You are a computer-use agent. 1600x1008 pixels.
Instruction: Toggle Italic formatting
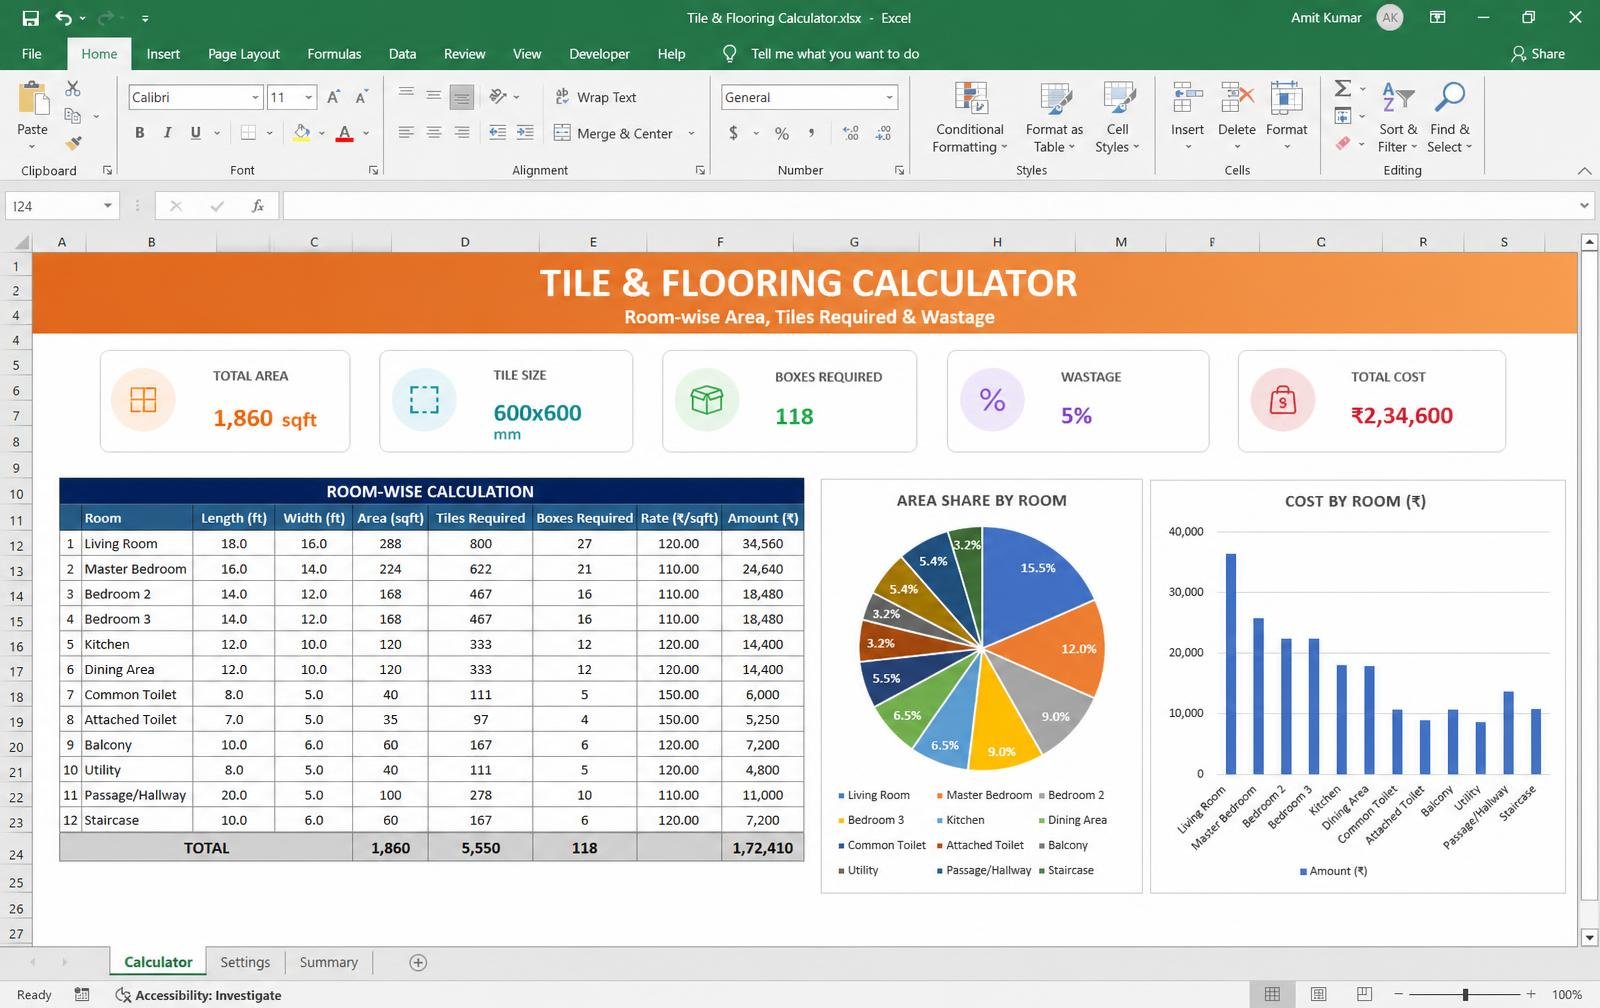pos(168,133)
